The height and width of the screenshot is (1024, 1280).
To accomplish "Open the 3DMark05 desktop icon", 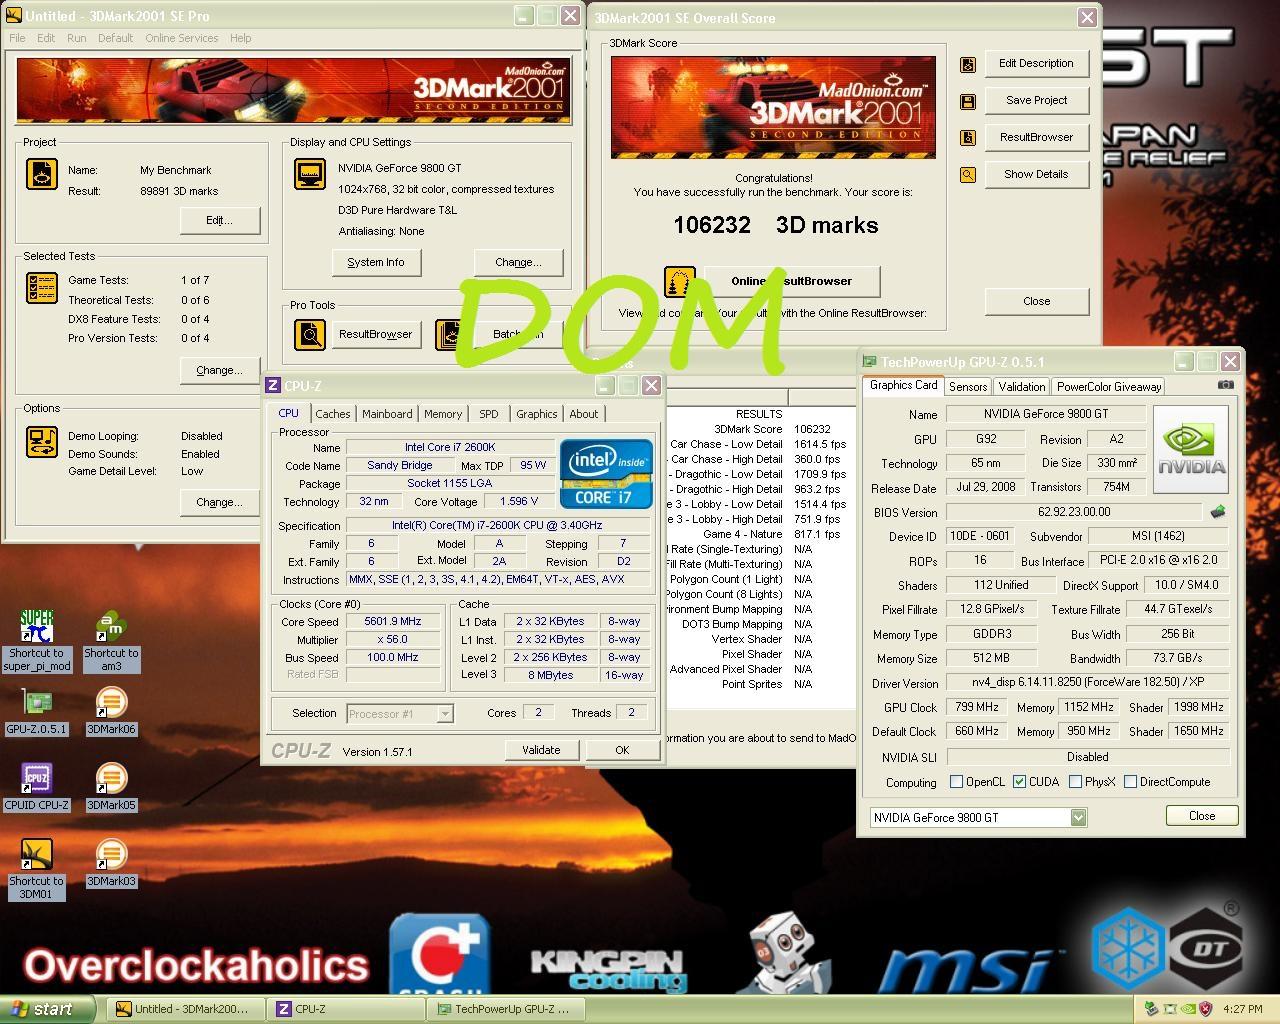I will click(111, 788).
